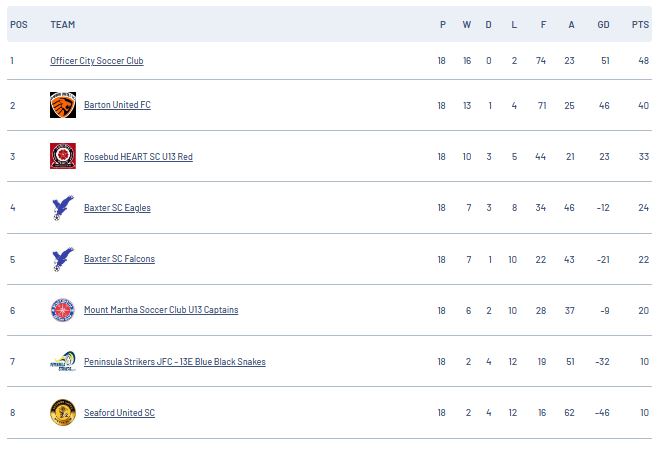Click the Rosebud HEART SC red crest
The width and height of the screenshot is (662, 449).
(x=63, y=156)
